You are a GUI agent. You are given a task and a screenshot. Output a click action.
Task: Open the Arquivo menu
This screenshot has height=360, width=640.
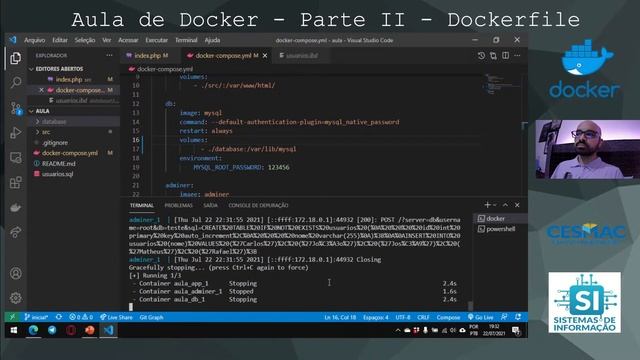pos(34,40)
